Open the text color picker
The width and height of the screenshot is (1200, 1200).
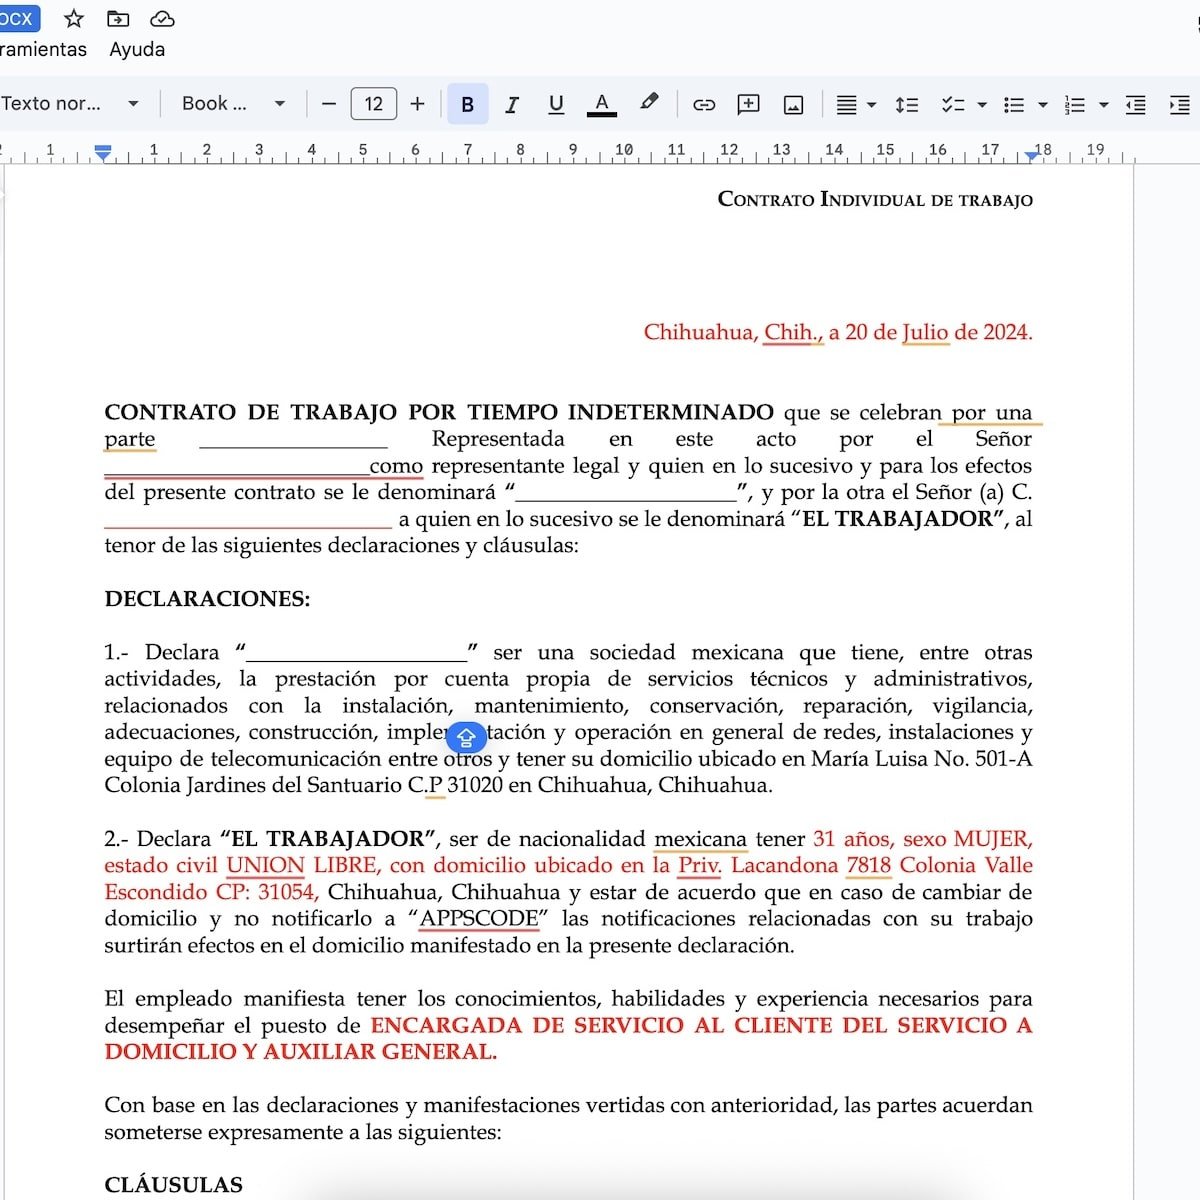(x=601, y=103)
